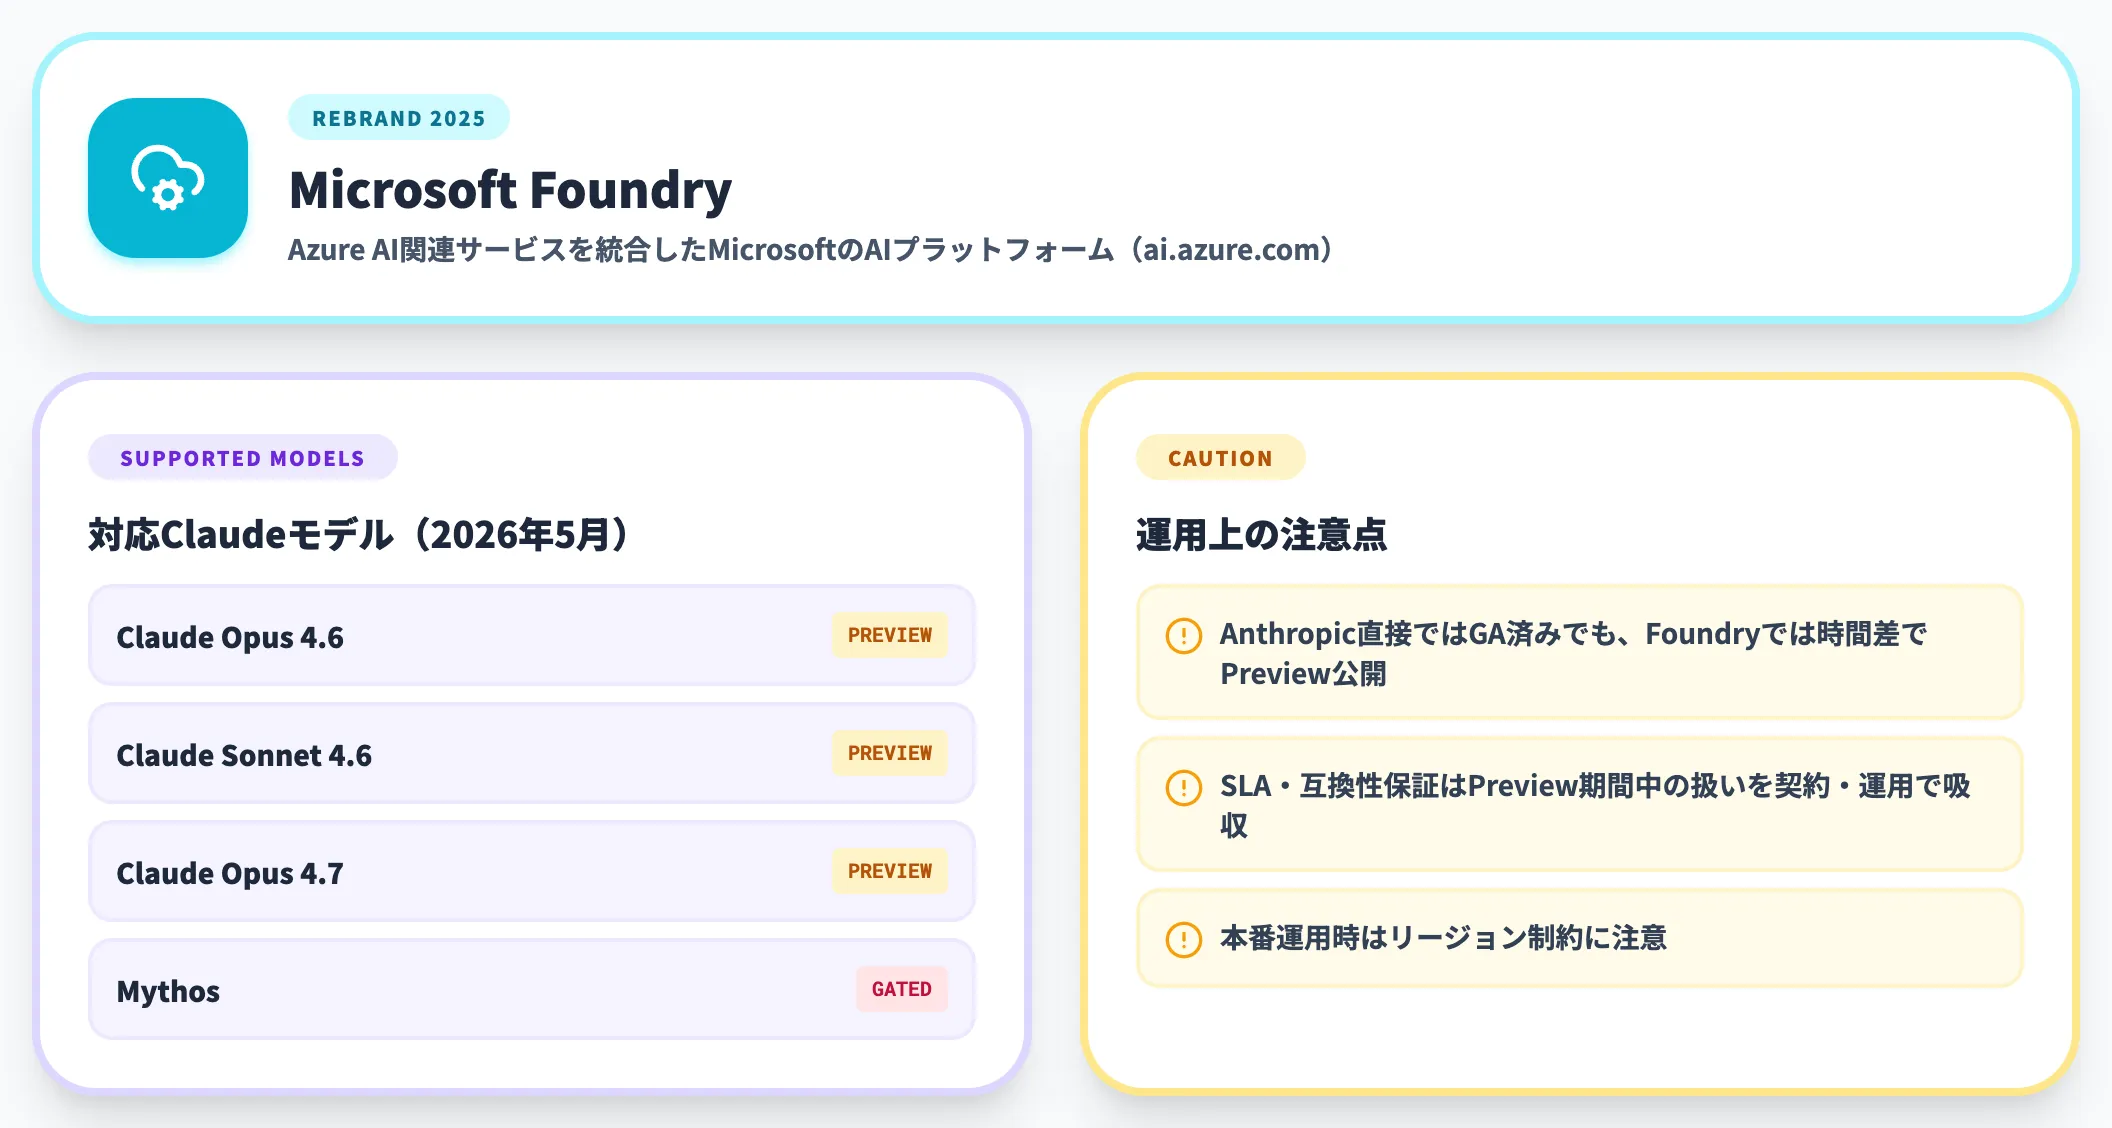Image resolution: width=2112 pixels, height=1128 pixels.
Task: Click the warning icon beside the SLA note
Action: pos(1184,787)
